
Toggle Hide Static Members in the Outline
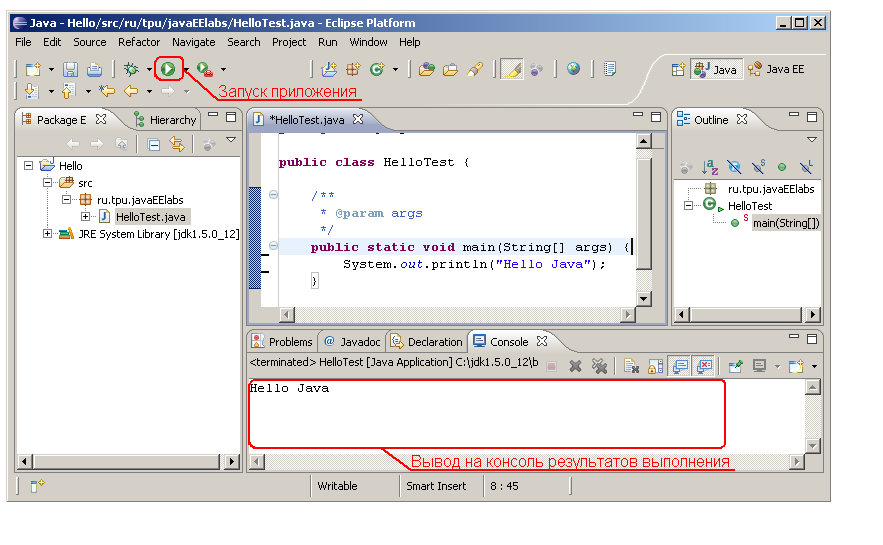point(759,167)
